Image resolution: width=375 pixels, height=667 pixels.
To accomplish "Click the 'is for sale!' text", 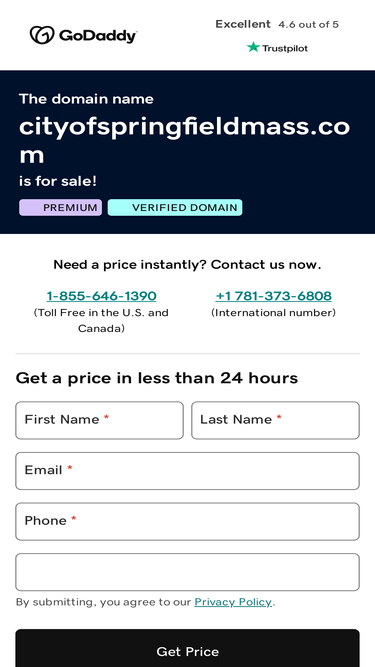I will [x=58, y=181].
